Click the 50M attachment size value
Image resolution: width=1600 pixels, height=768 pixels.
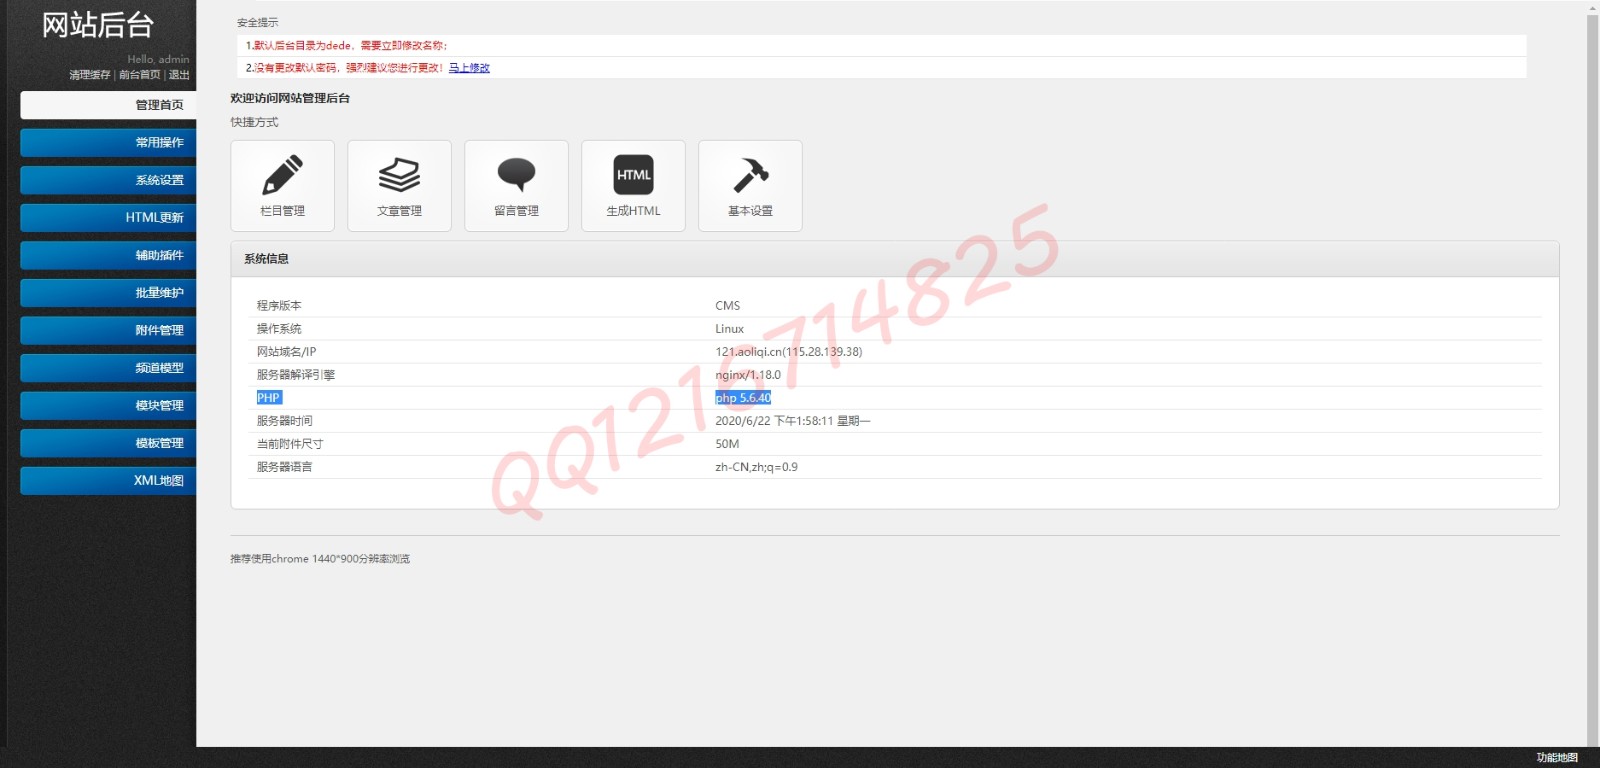tap(727, 444)
